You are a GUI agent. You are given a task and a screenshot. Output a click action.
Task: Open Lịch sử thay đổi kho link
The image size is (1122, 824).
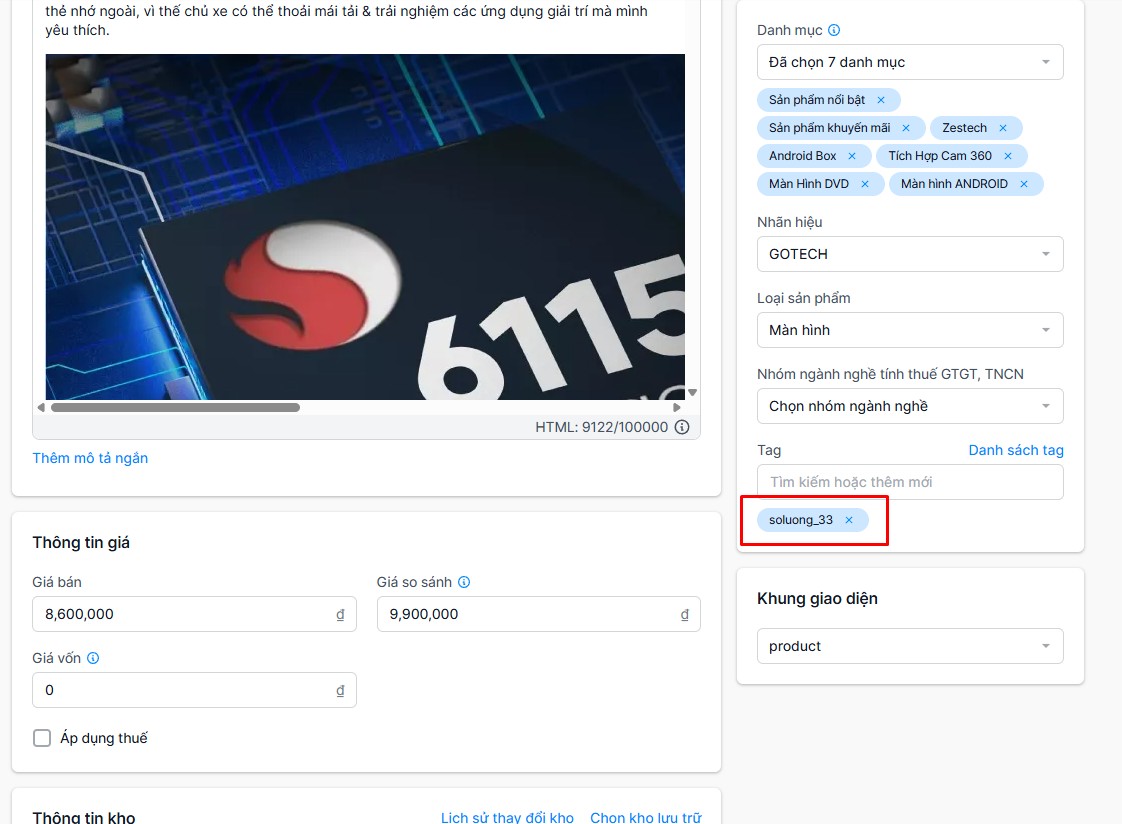(x=507, y=818)
